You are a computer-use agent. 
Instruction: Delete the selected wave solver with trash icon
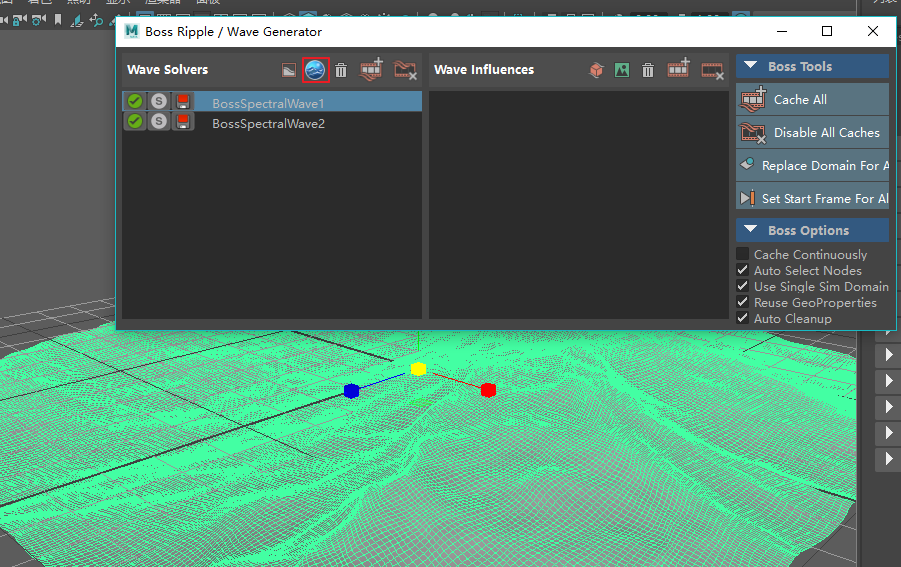click(x=341, y=70)
